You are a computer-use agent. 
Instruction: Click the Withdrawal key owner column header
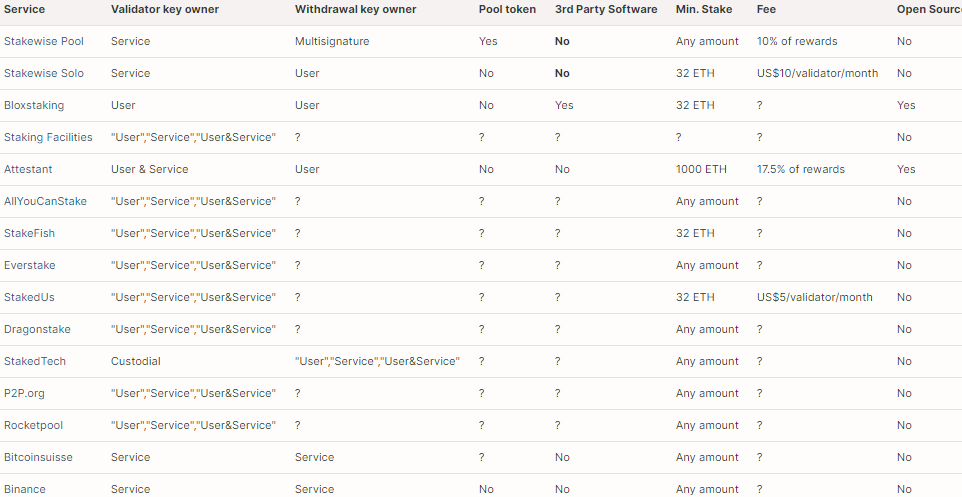coord(355,9)
